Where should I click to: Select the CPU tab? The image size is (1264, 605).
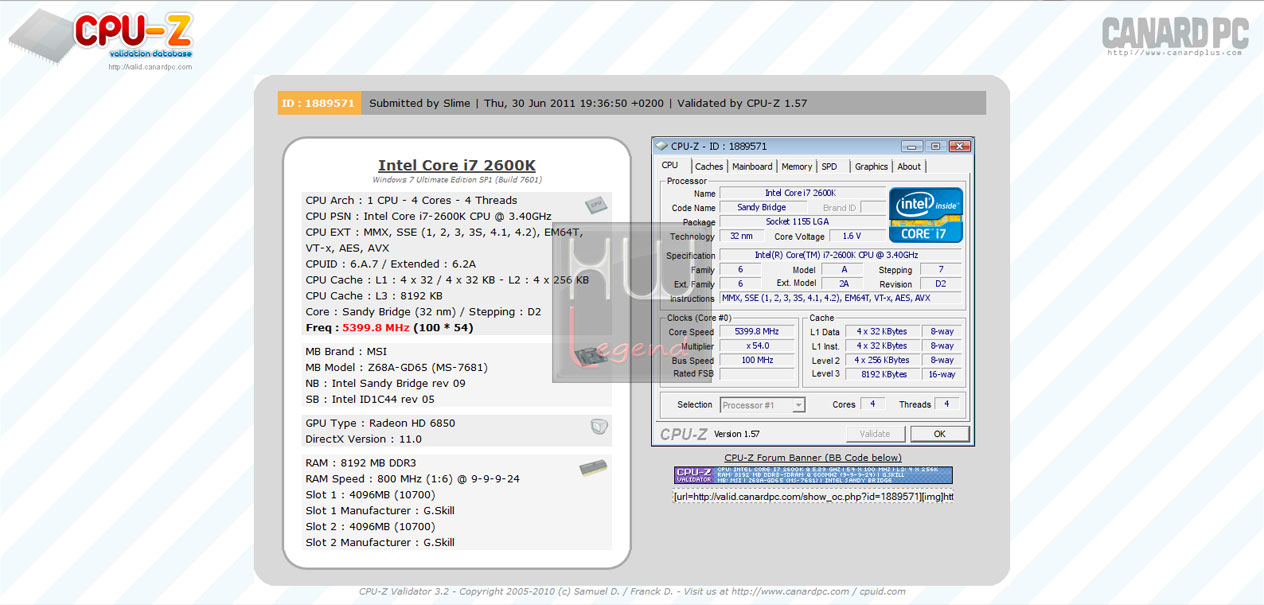[670, 166]
